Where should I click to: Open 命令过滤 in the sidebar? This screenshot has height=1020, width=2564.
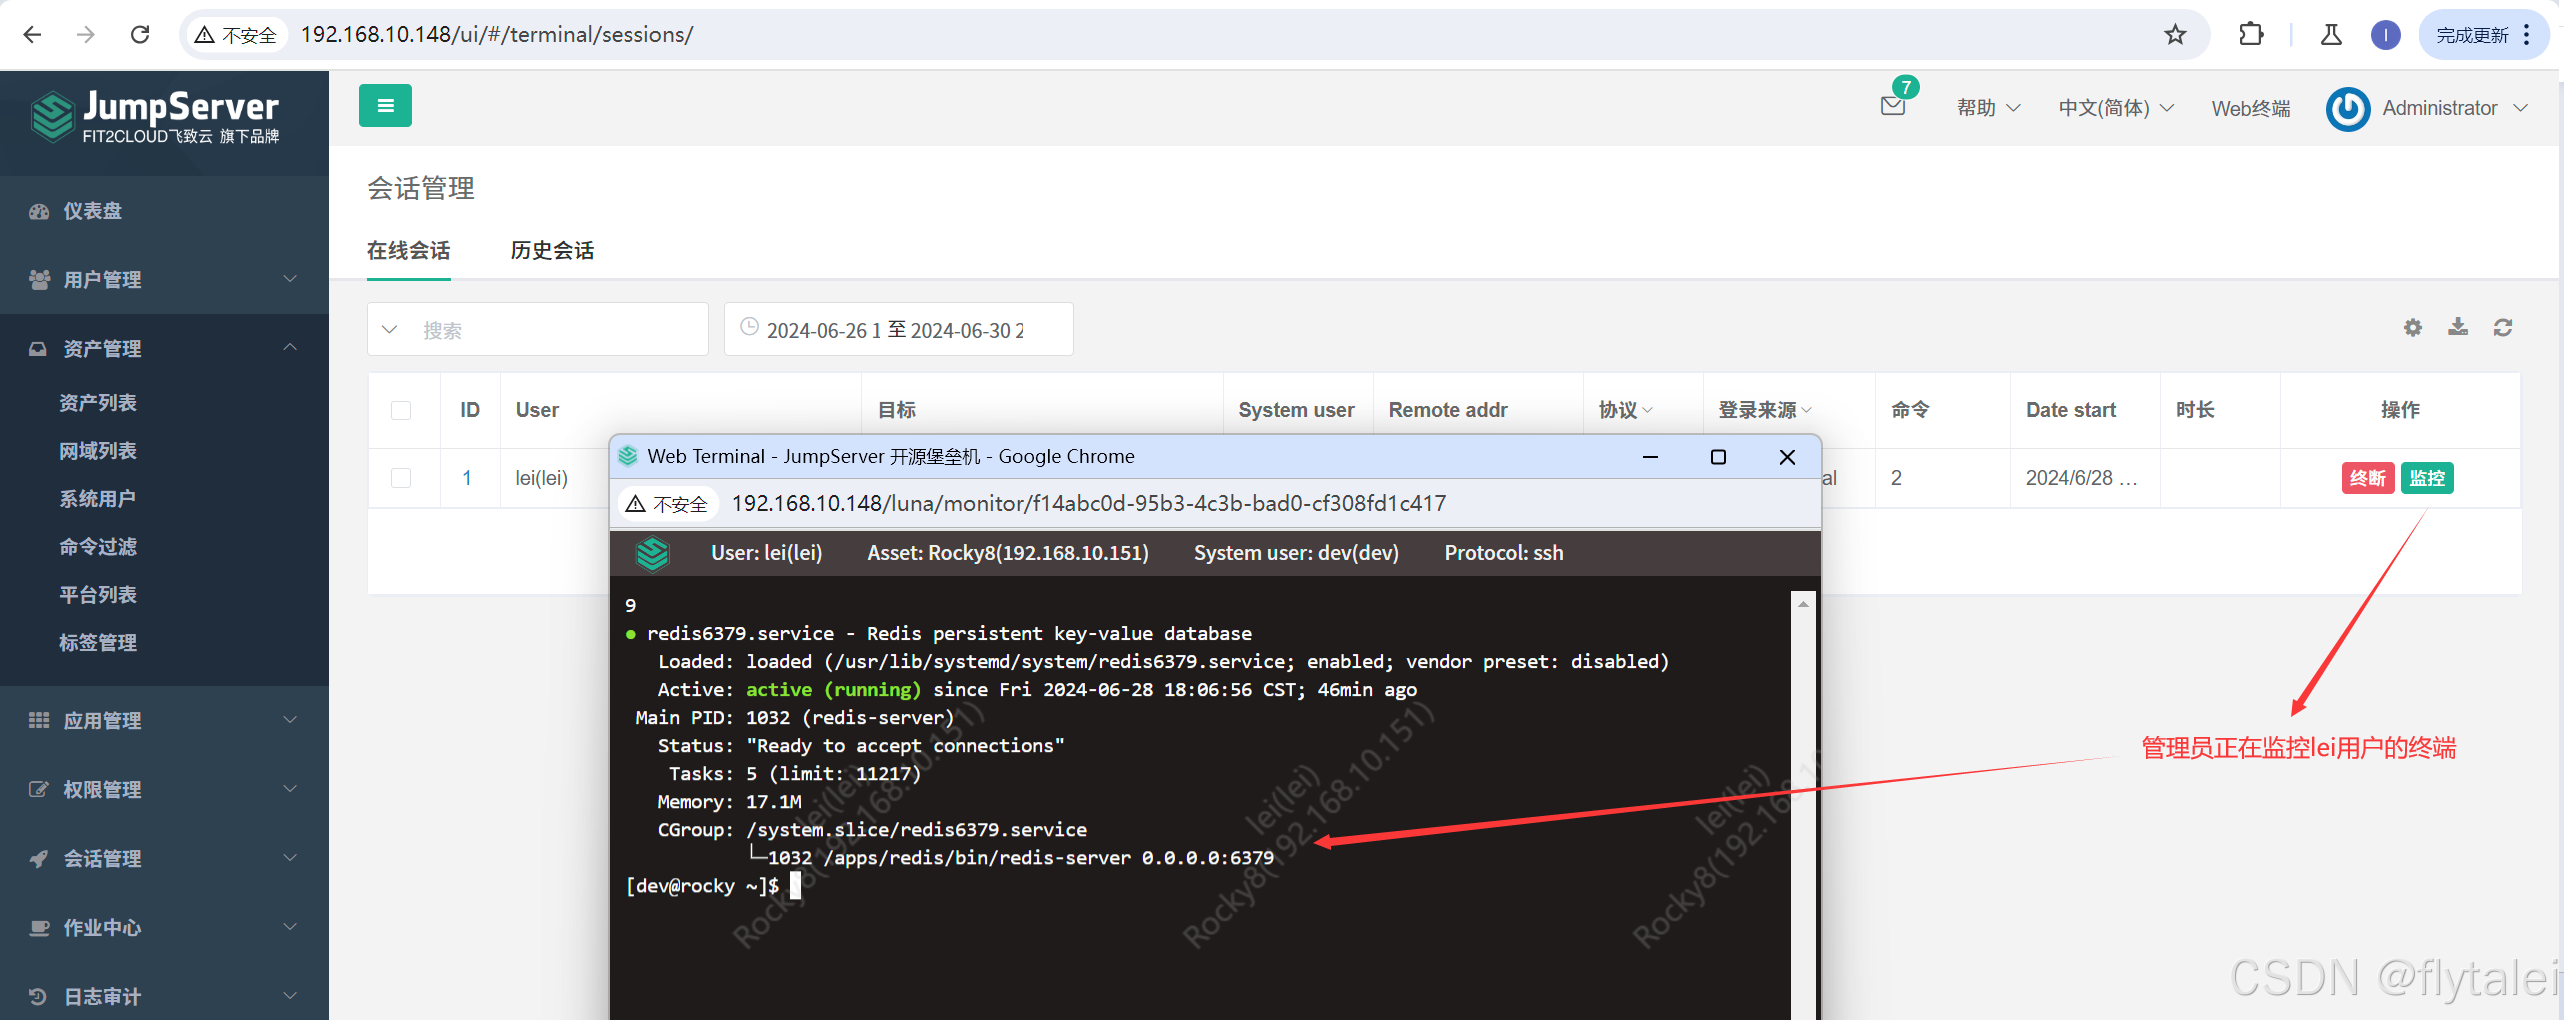pos(97,547)
